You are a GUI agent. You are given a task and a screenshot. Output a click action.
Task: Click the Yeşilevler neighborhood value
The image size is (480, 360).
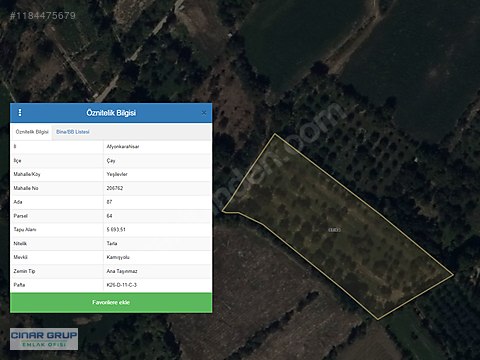tap(117, 174)
